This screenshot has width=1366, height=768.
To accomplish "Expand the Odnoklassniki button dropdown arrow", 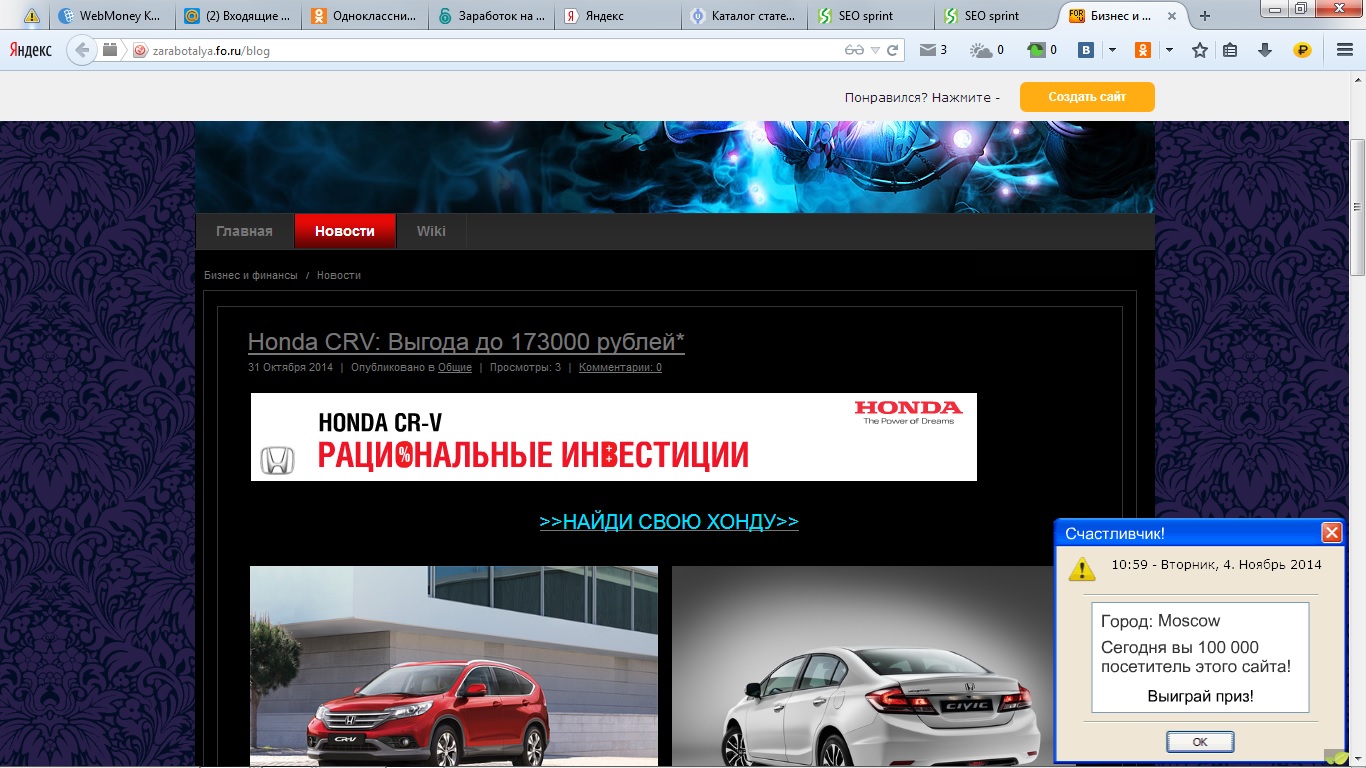I will 1168,50.
